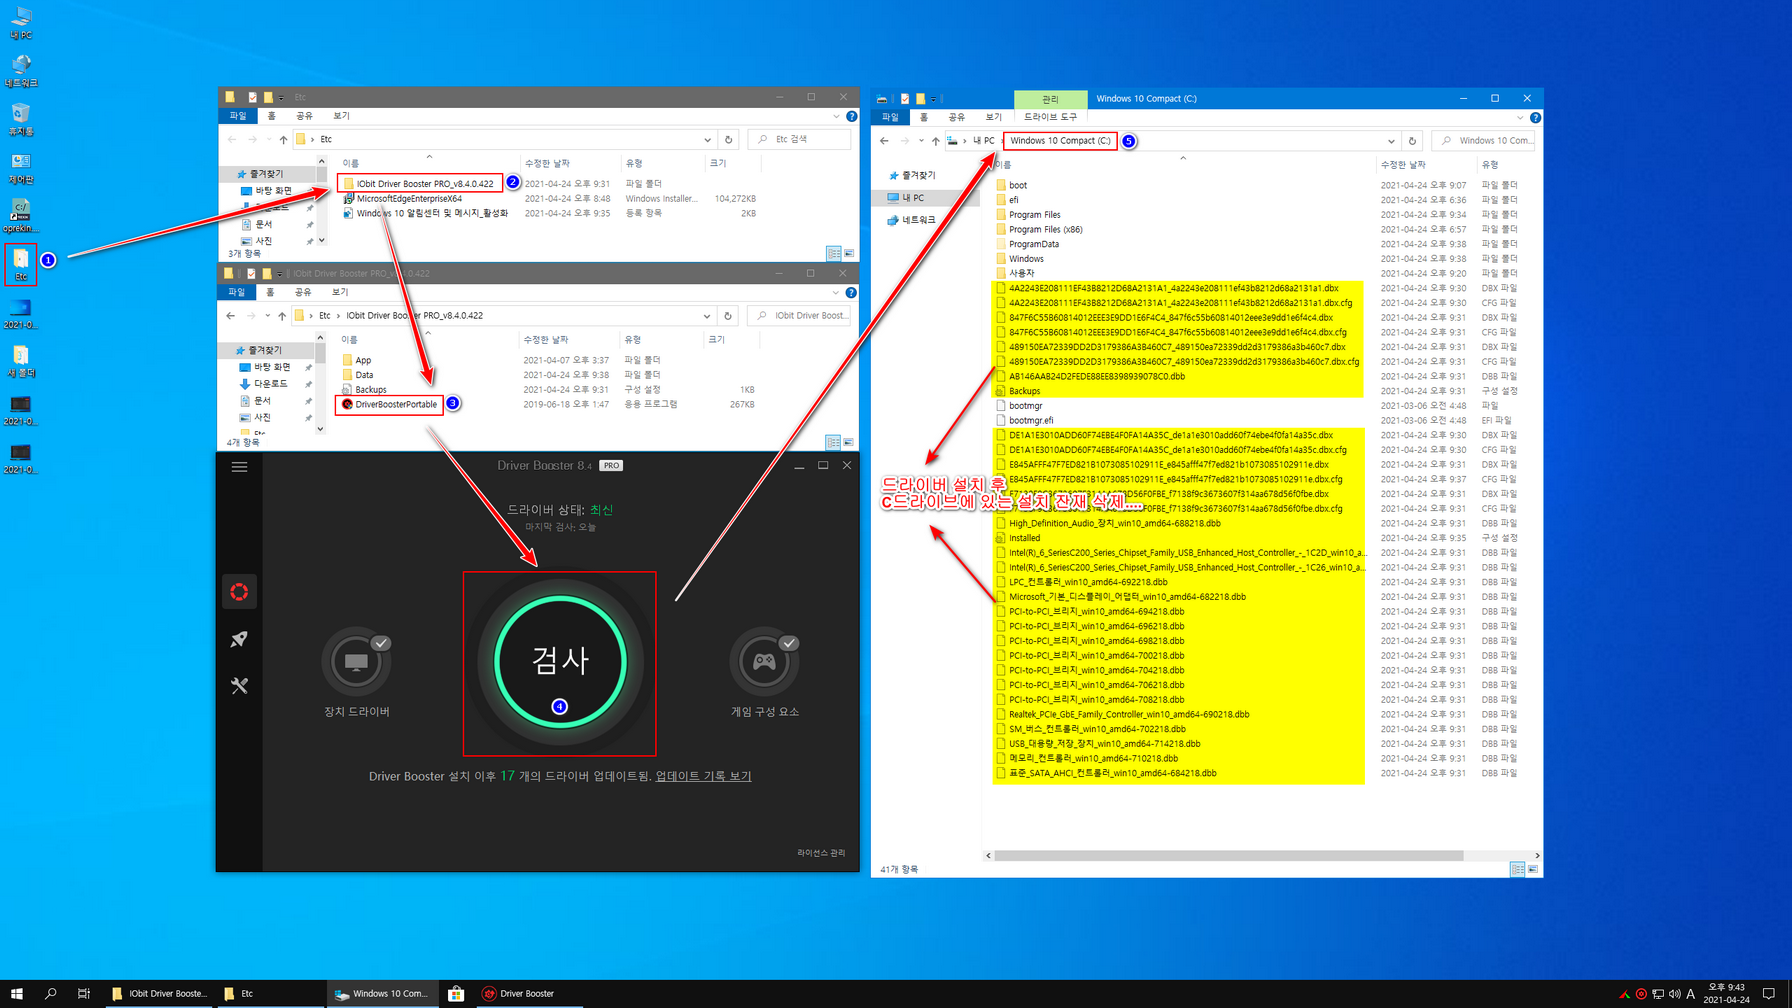Click Etc 검색 search field

pyautogui.click(x=799, y=140)
